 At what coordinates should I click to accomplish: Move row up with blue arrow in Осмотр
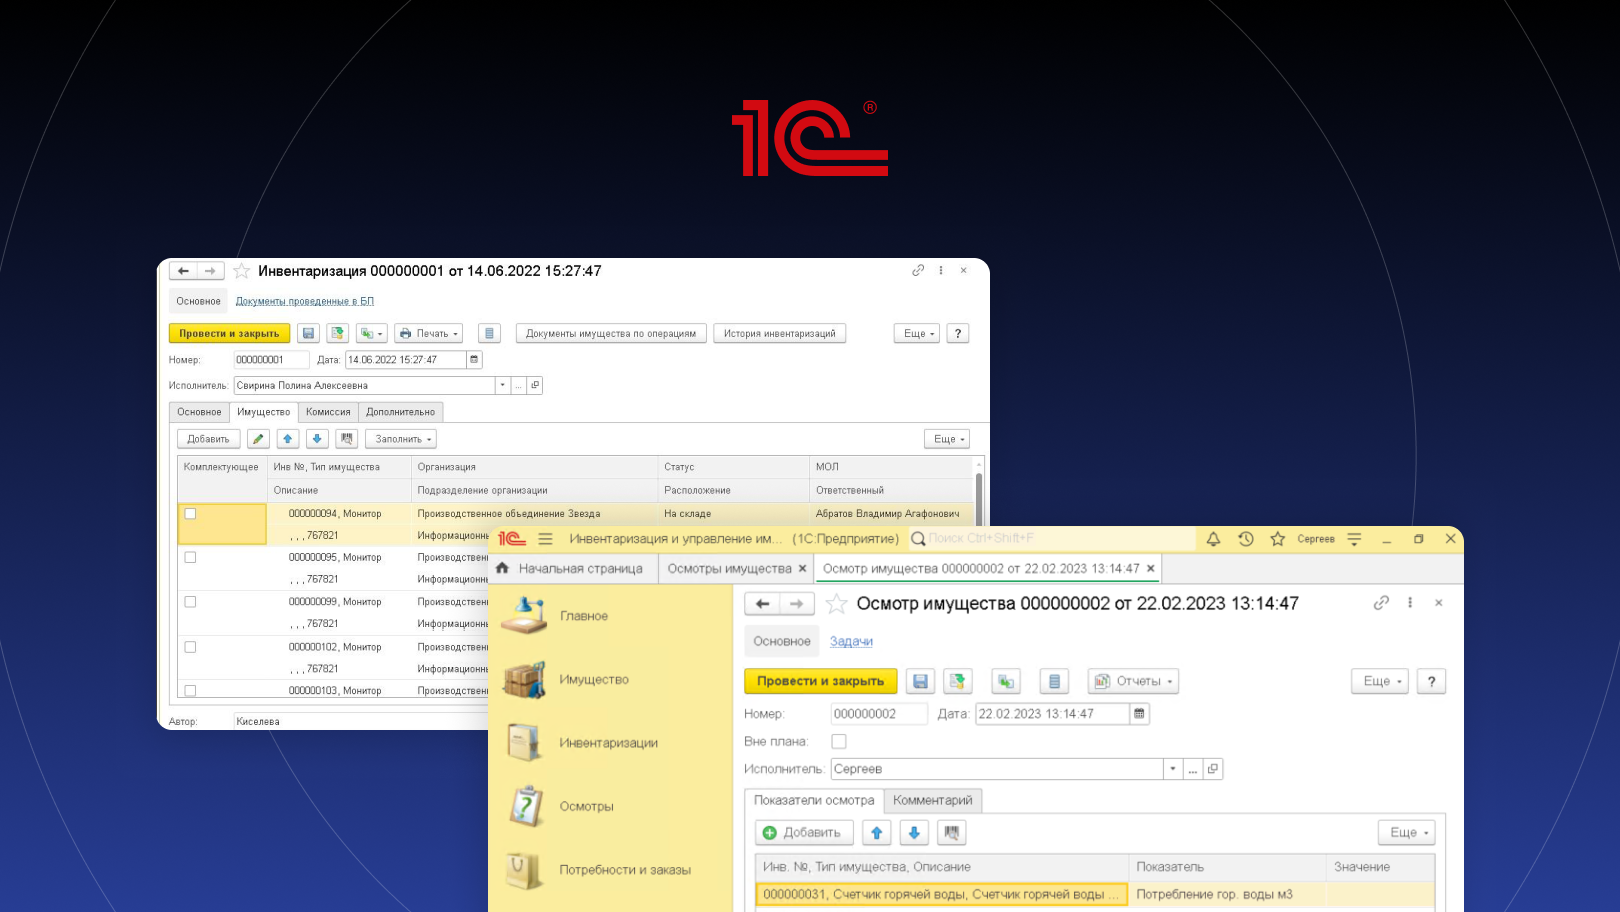(876, 832)
